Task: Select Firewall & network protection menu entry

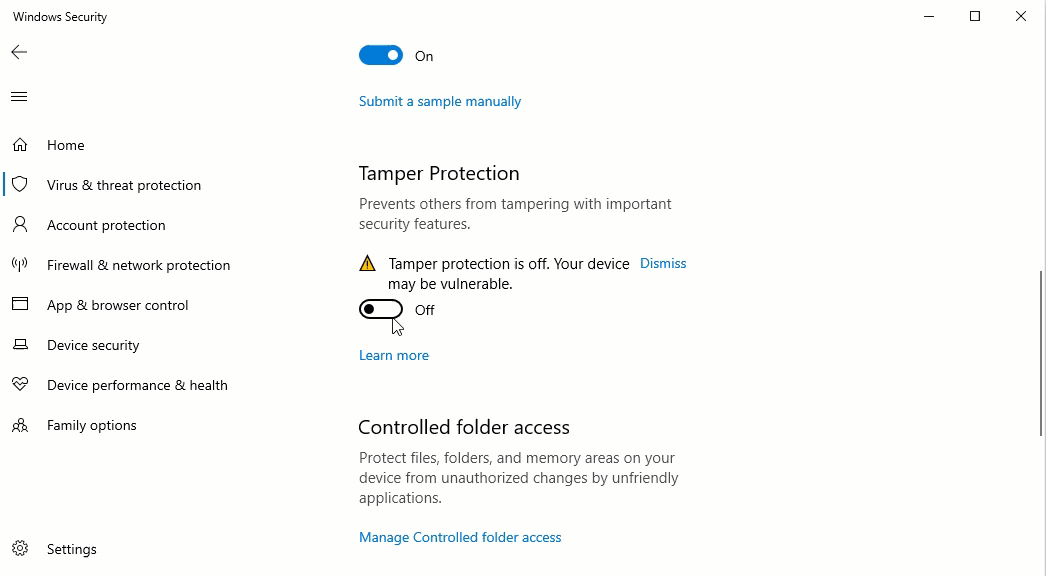Action: [138, 265]
